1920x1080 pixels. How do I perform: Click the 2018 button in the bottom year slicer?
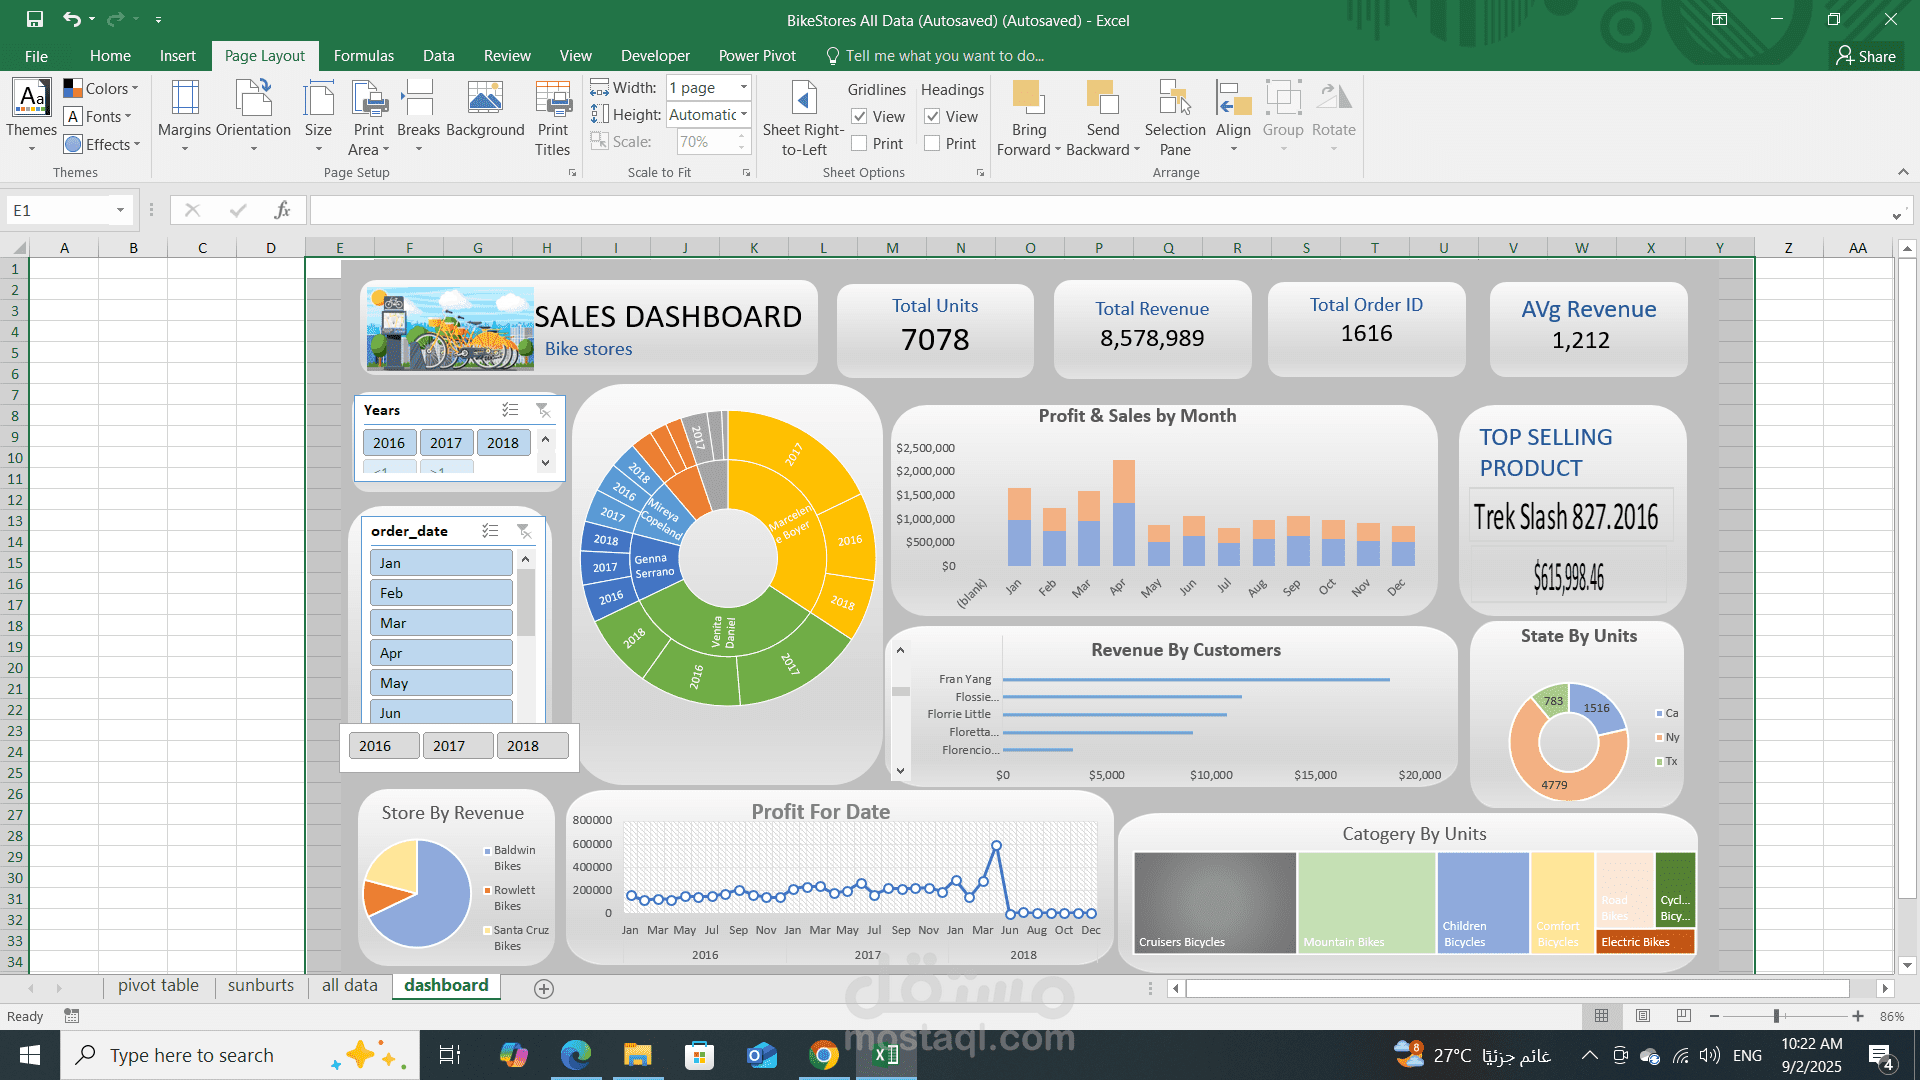click(532, 746)
